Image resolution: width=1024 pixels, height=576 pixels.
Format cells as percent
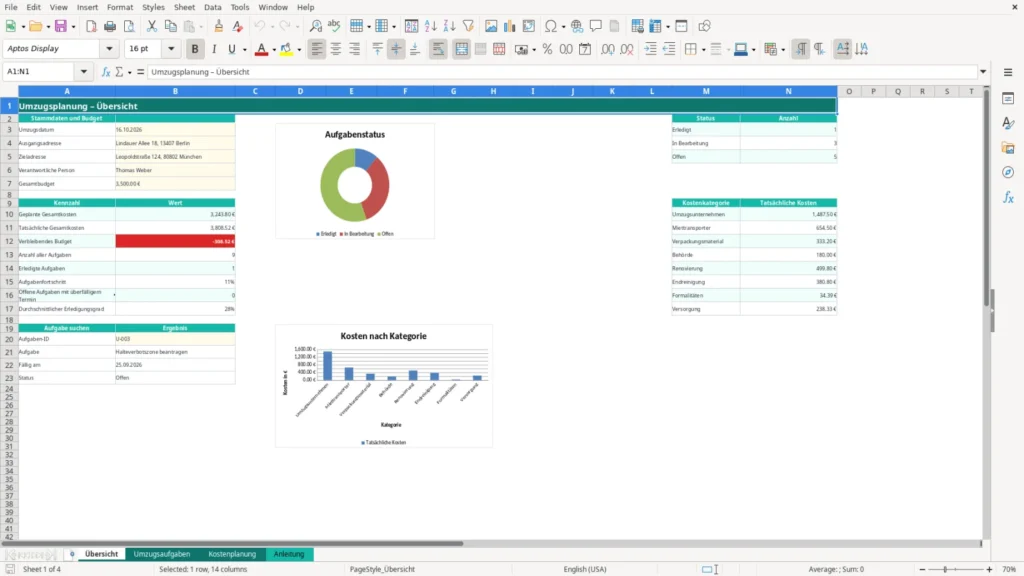547,49
